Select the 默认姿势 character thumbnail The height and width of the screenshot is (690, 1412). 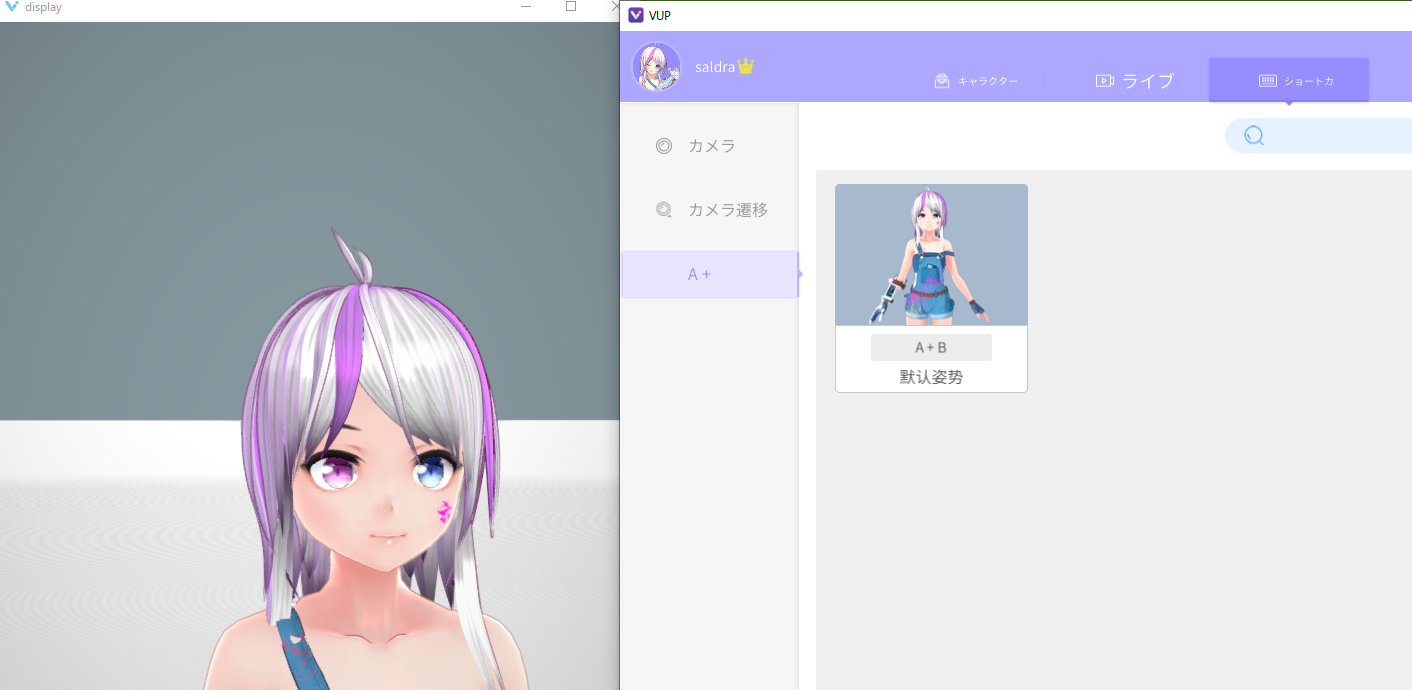click(x=931, y=255)
